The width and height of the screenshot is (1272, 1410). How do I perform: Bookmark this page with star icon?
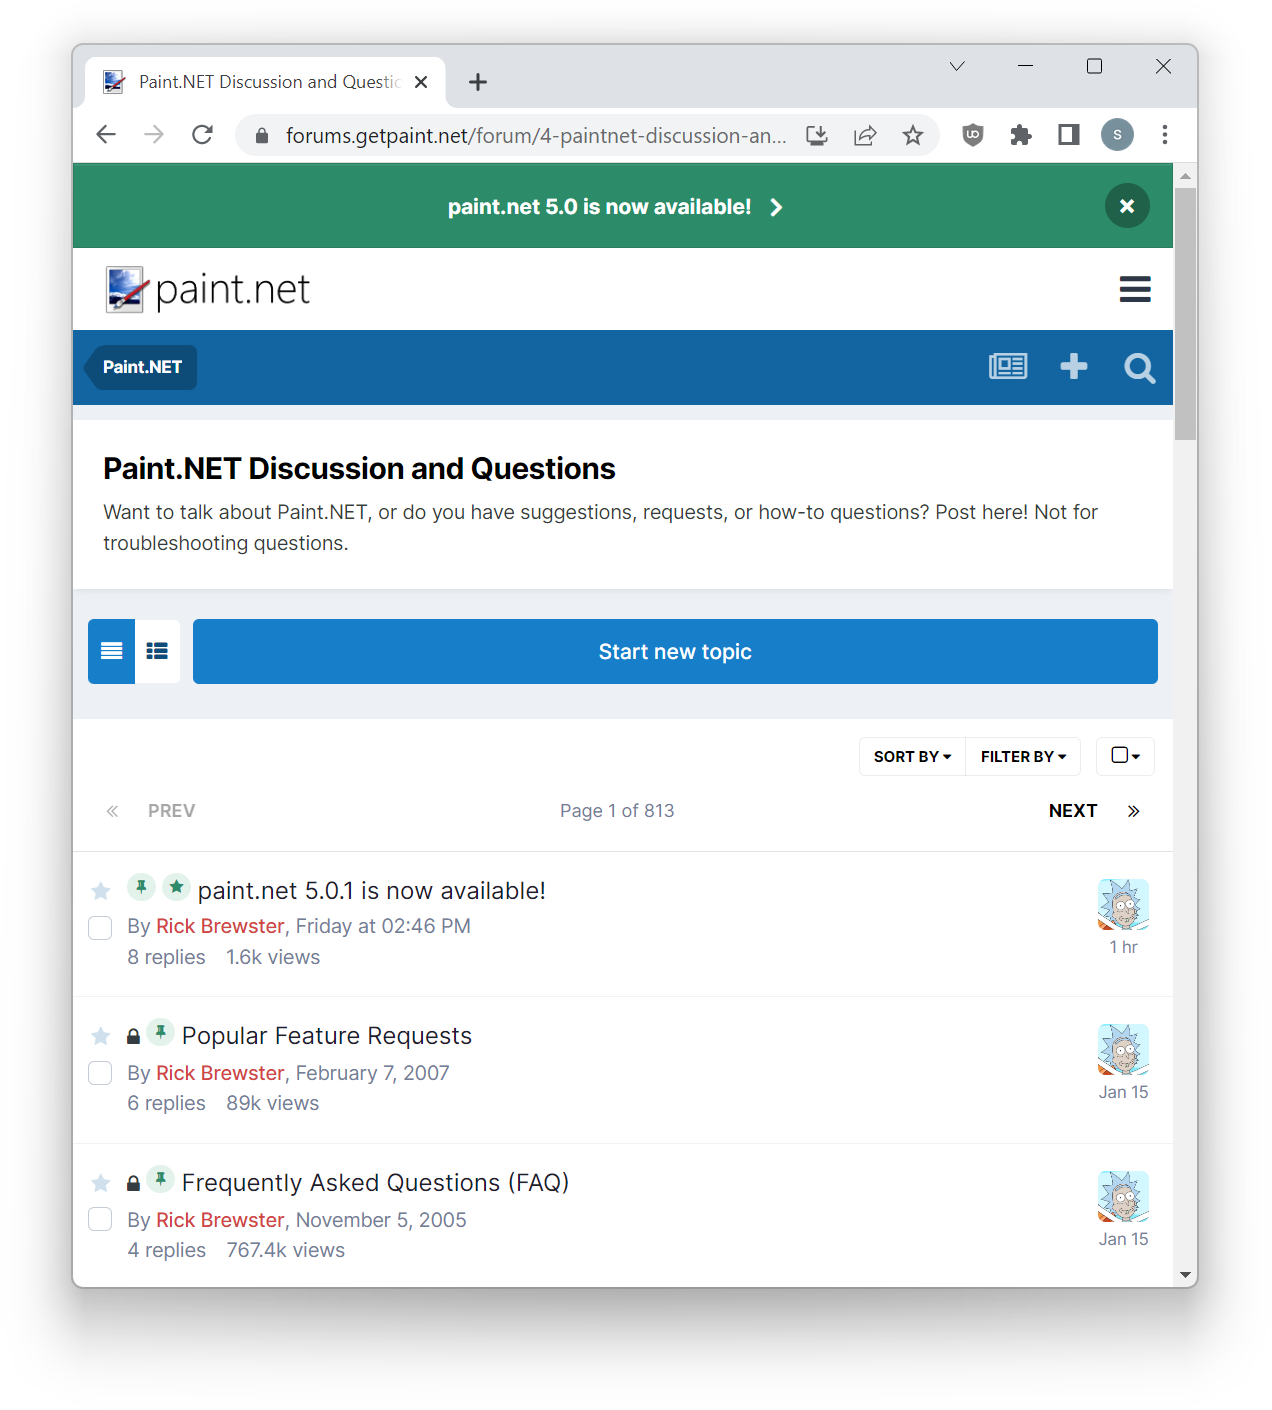[x=912, y=135]
